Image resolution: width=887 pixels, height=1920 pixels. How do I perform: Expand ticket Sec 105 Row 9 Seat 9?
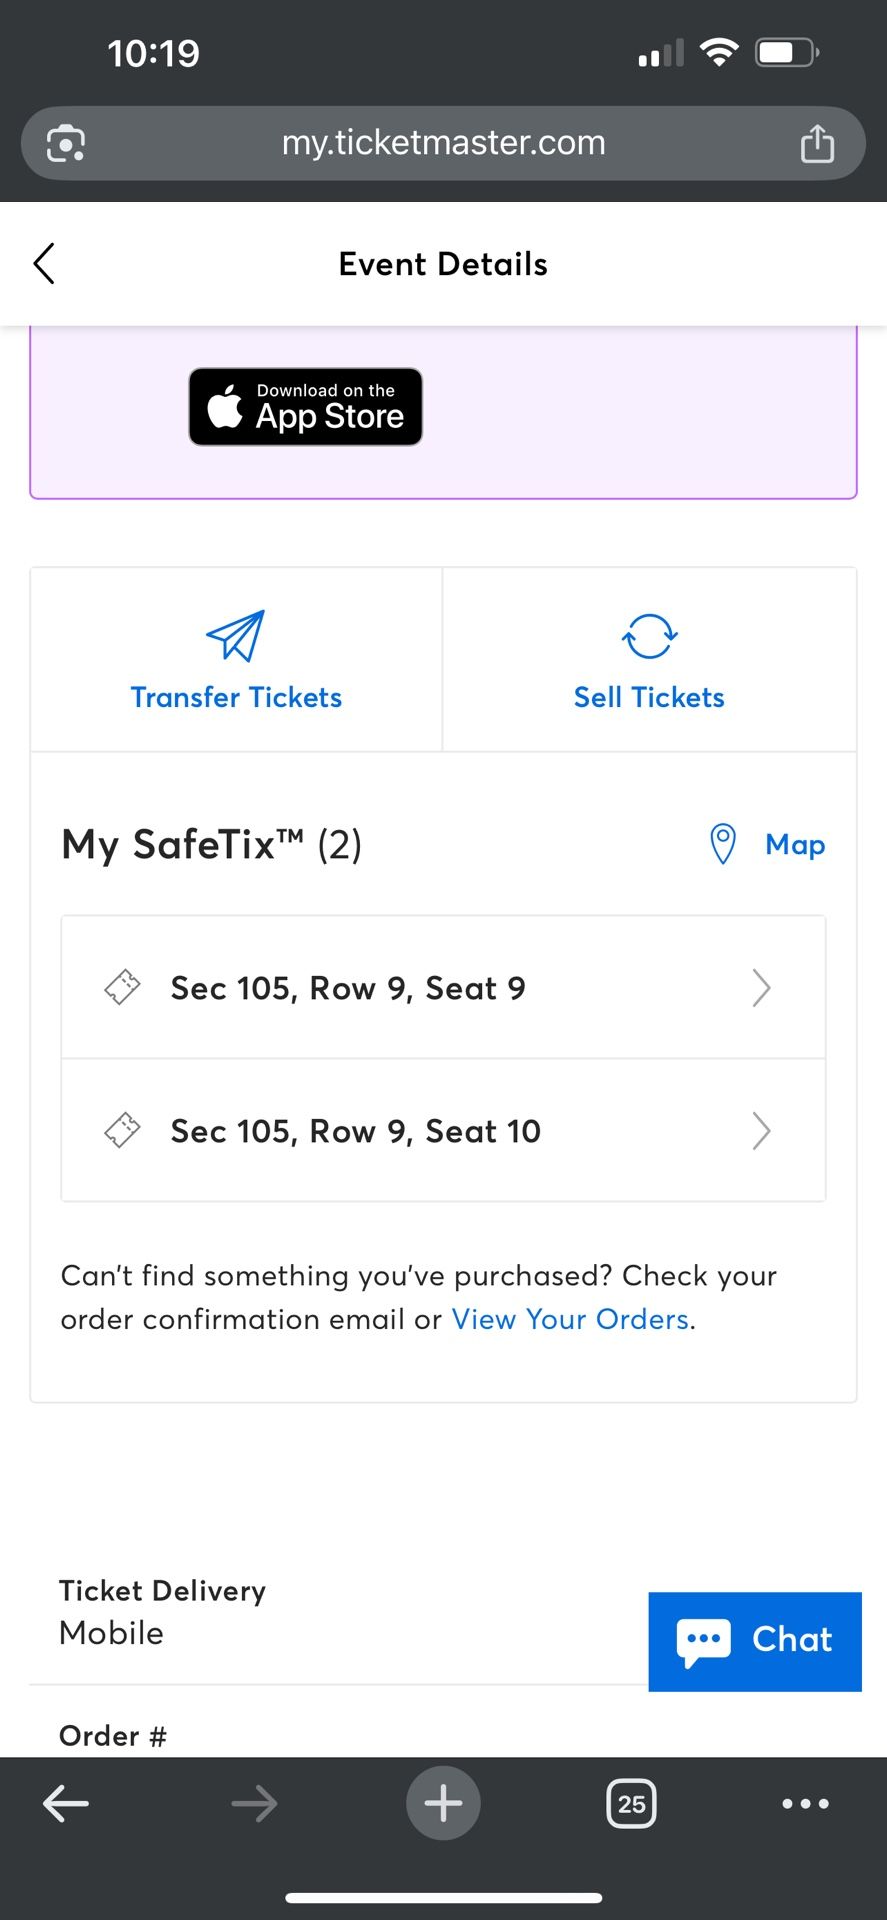click(348, 988)
